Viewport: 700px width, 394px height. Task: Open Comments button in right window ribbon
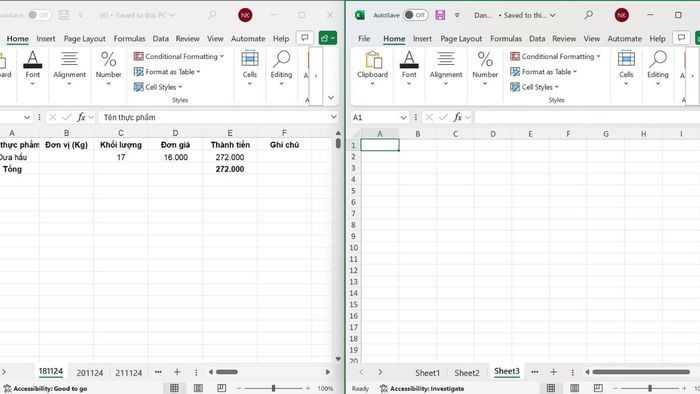coord(681,38)
